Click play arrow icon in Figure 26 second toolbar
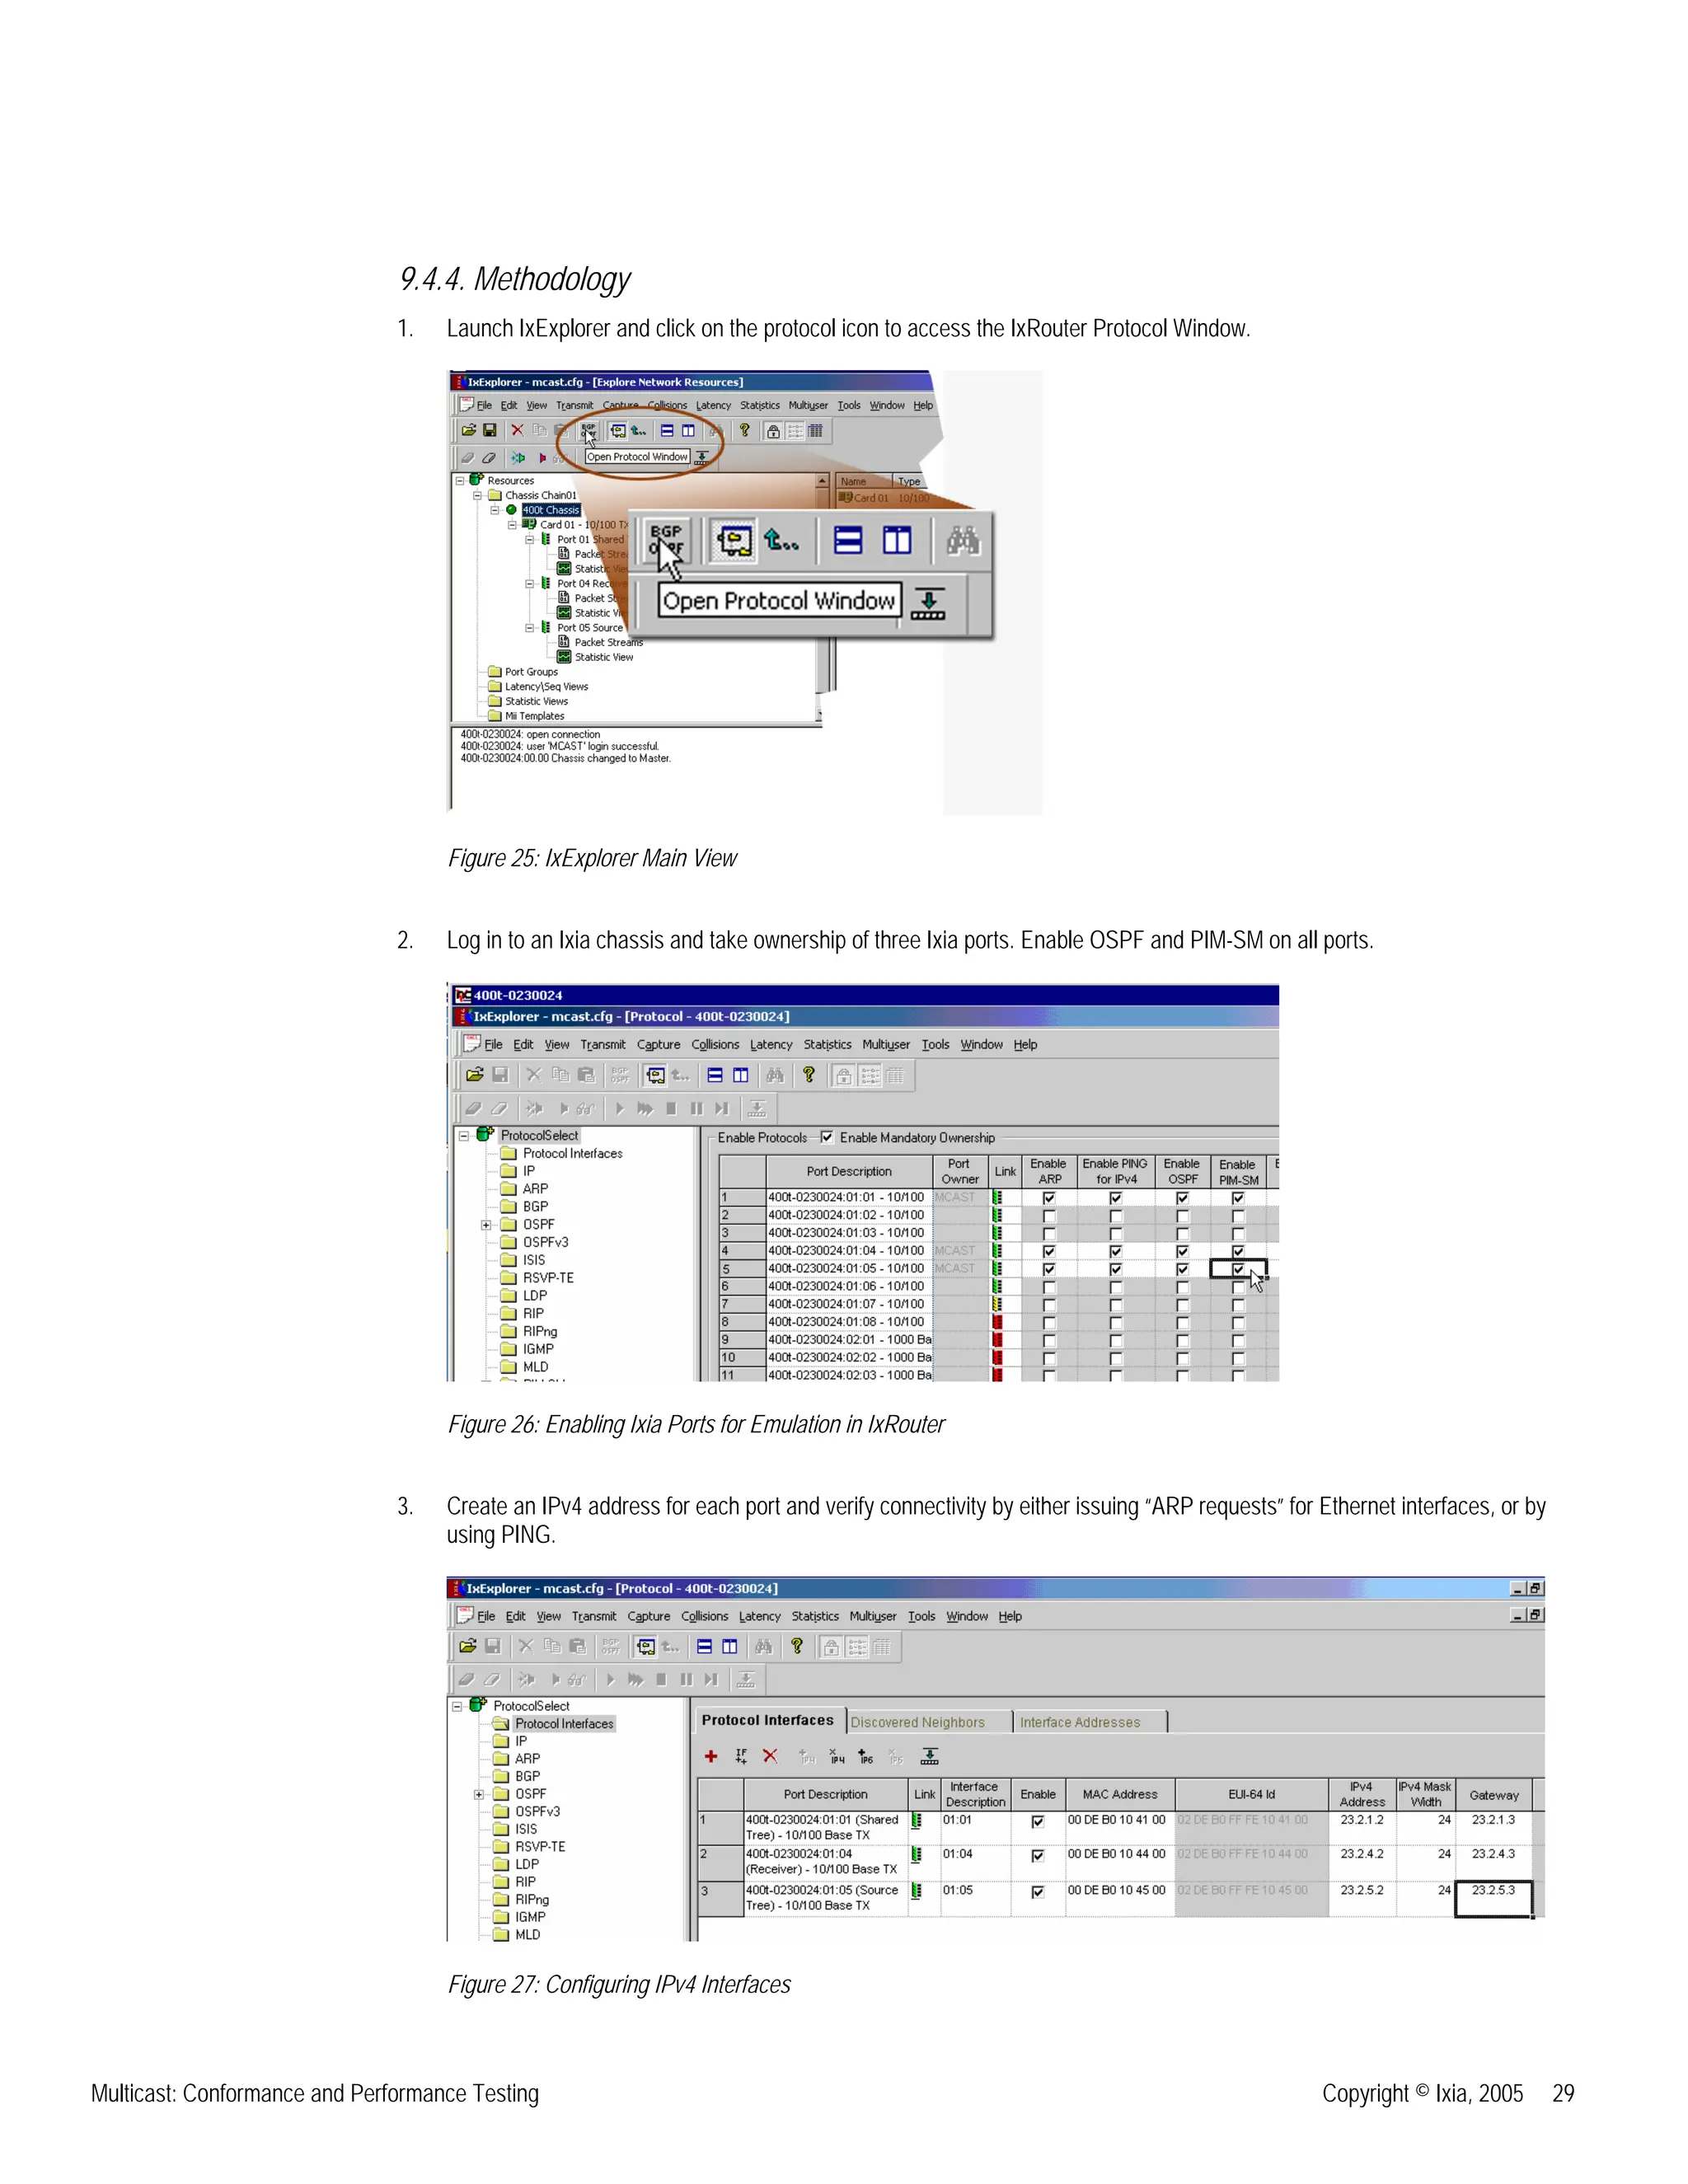The width and height of the screenshot is (1688, 2184). [619, 1108]
